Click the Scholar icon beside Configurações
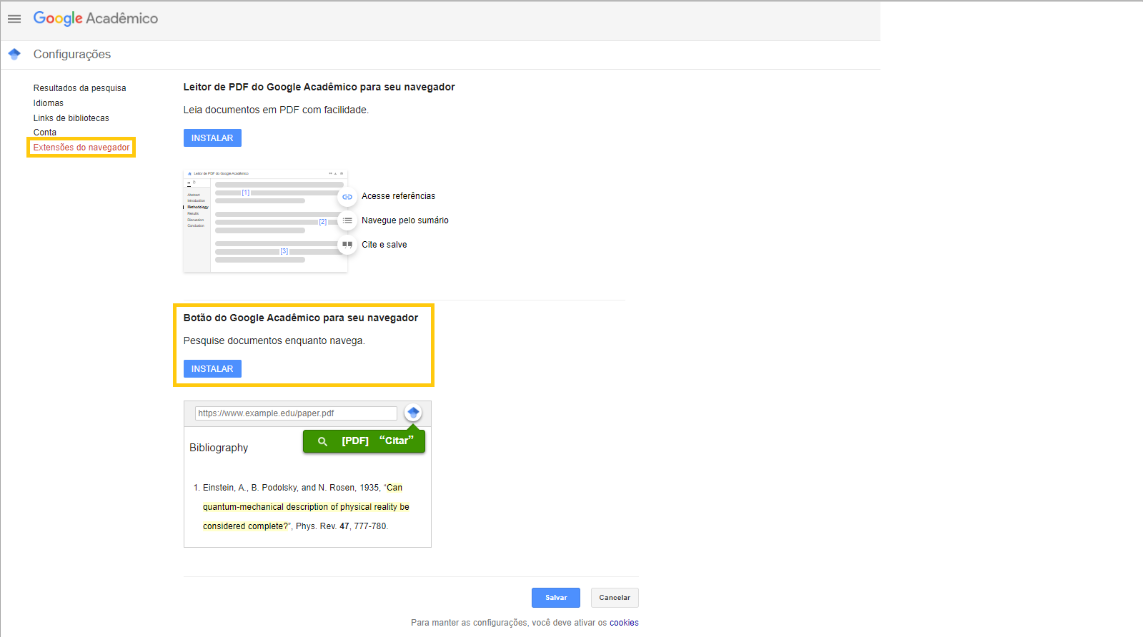Image resolution: width=1143 pixels, height=637 pixels. [15, 54]
